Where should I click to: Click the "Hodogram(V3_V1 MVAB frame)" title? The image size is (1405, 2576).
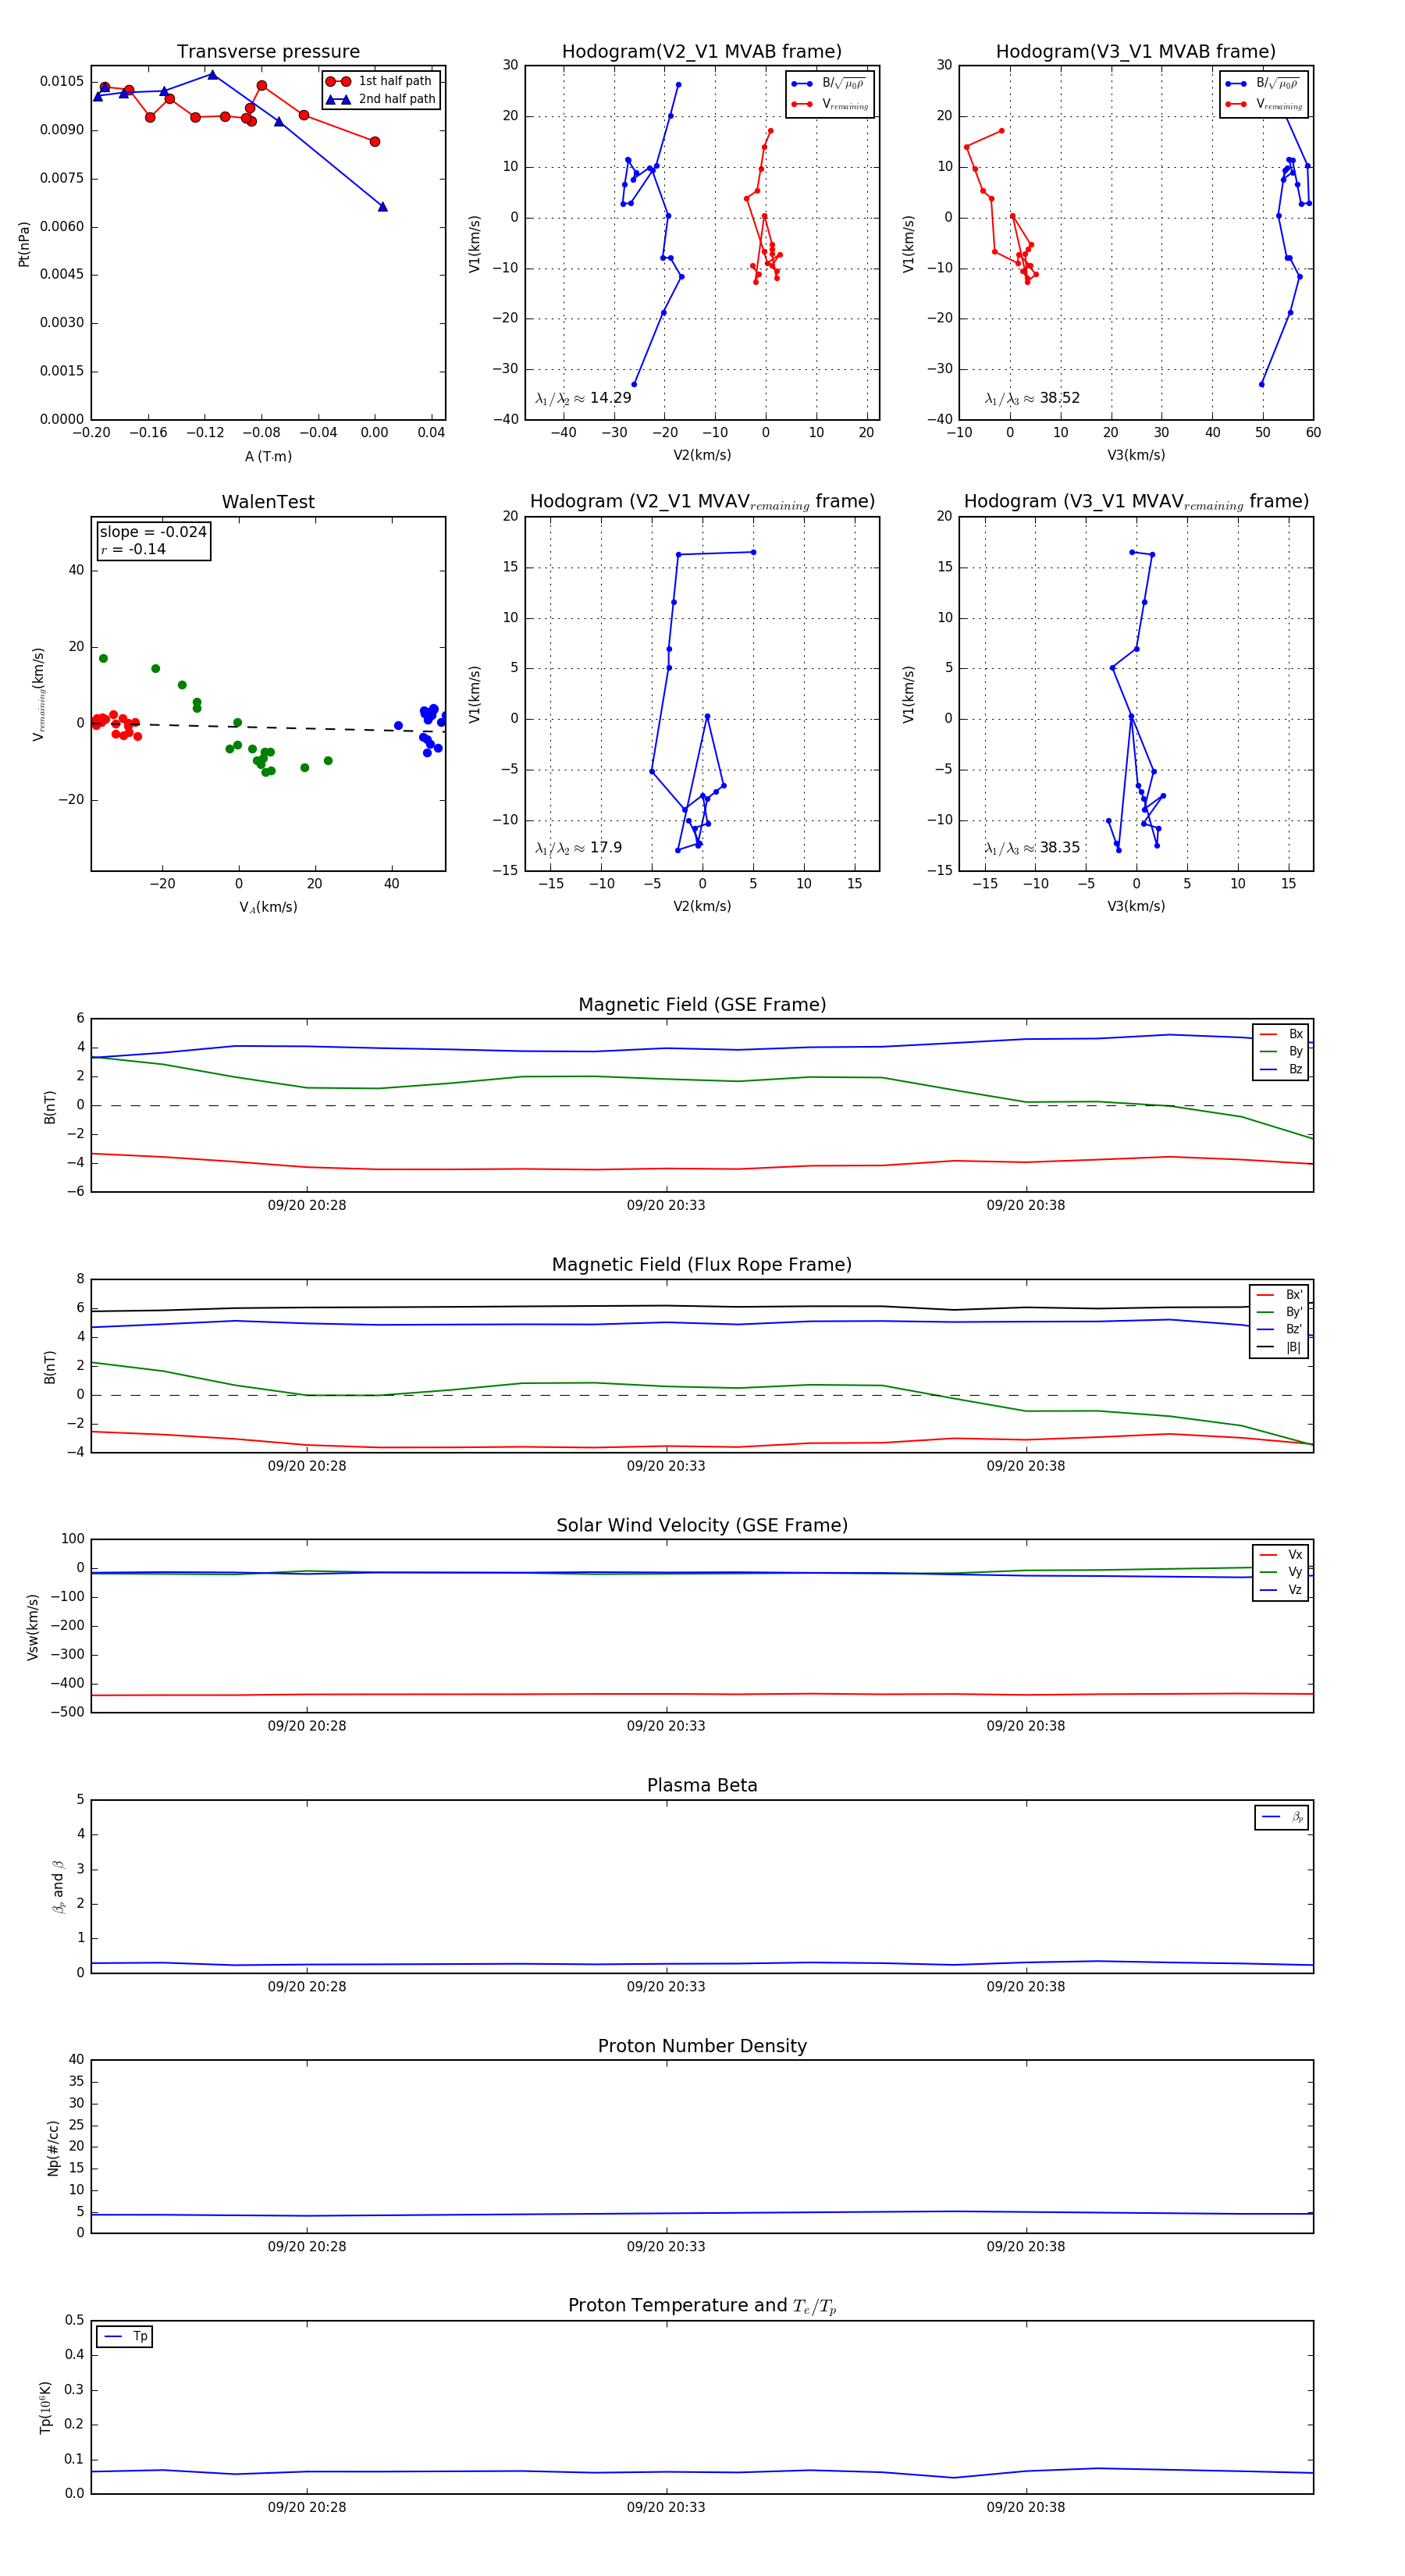1136,52
